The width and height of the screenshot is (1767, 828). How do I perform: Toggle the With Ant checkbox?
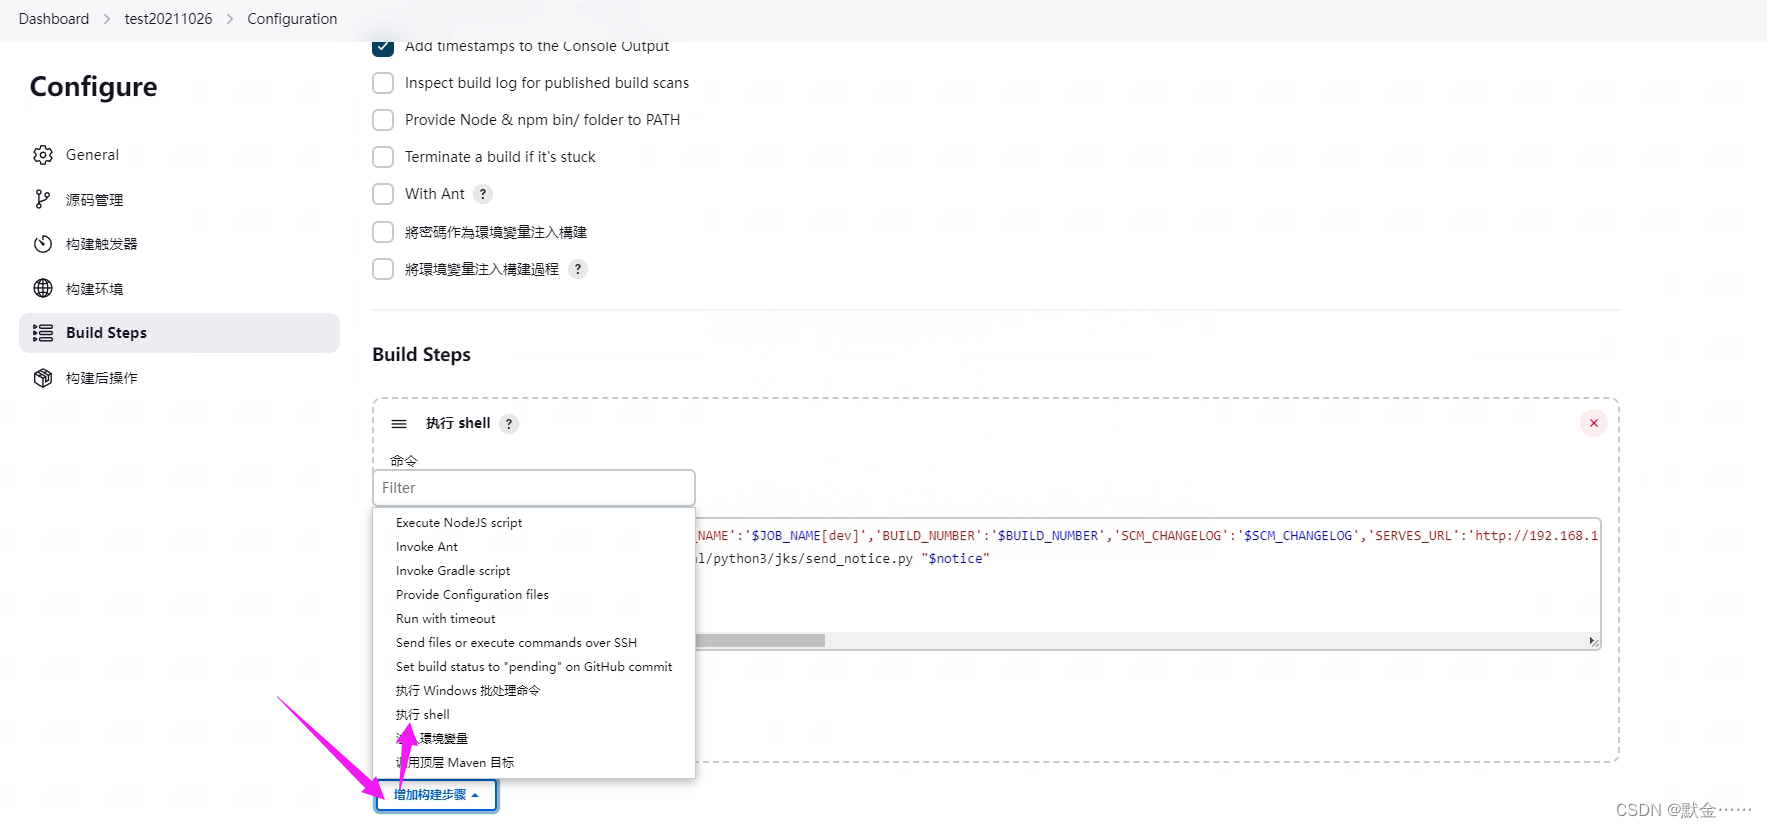(383, 194)
